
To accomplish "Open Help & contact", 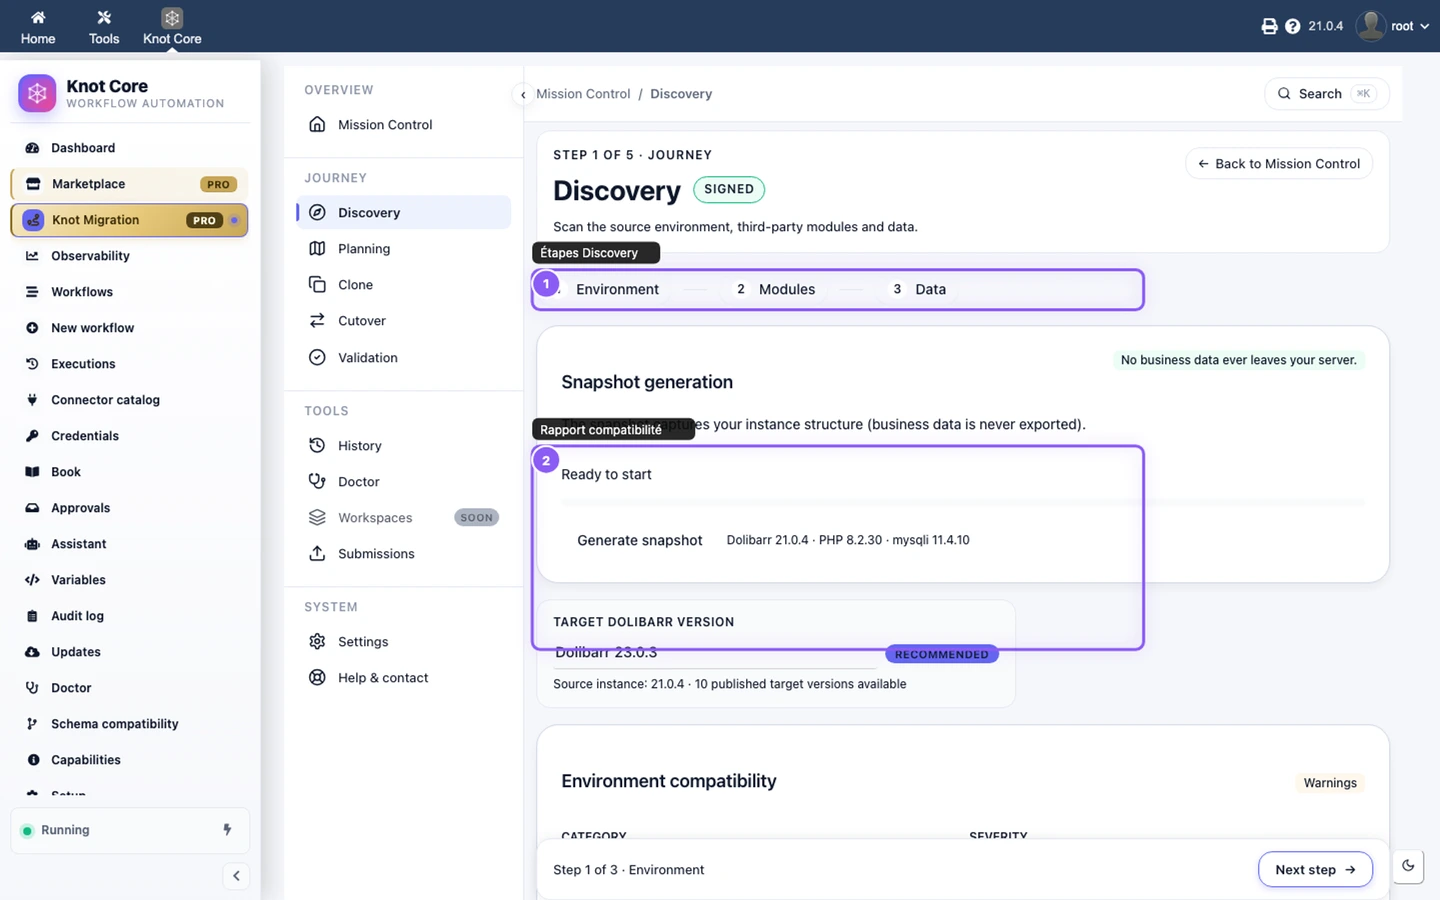I will tap(403, 678).
